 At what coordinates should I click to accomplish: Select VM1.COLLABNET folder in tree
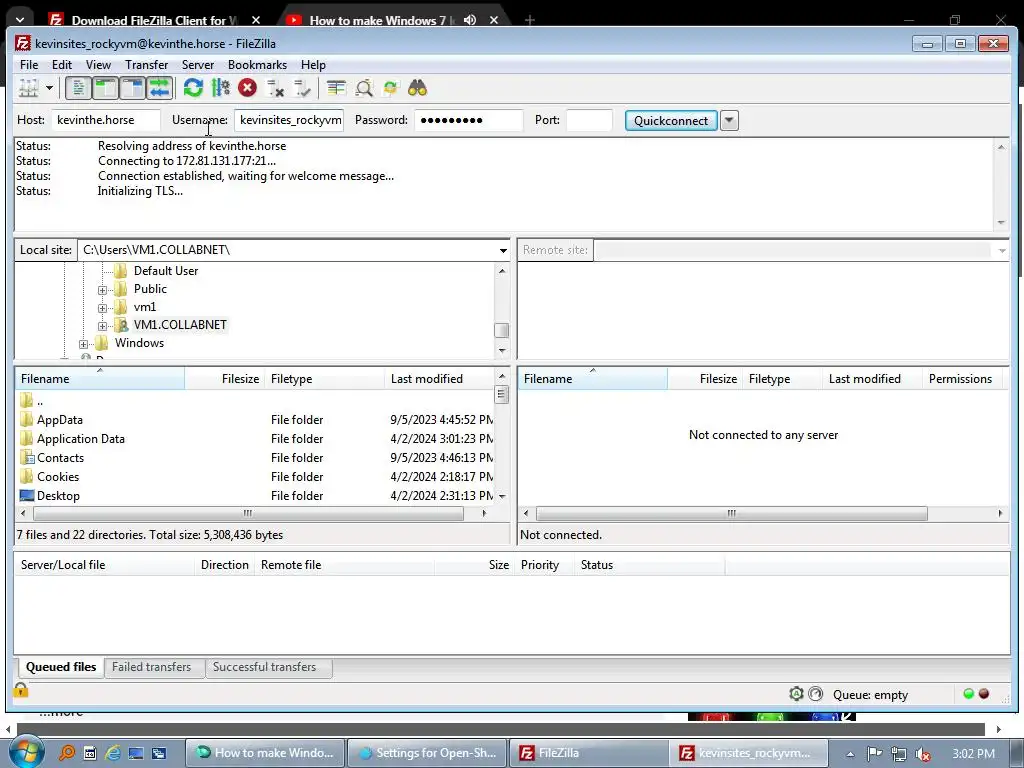pyautogui.click(x=180, y=325)
